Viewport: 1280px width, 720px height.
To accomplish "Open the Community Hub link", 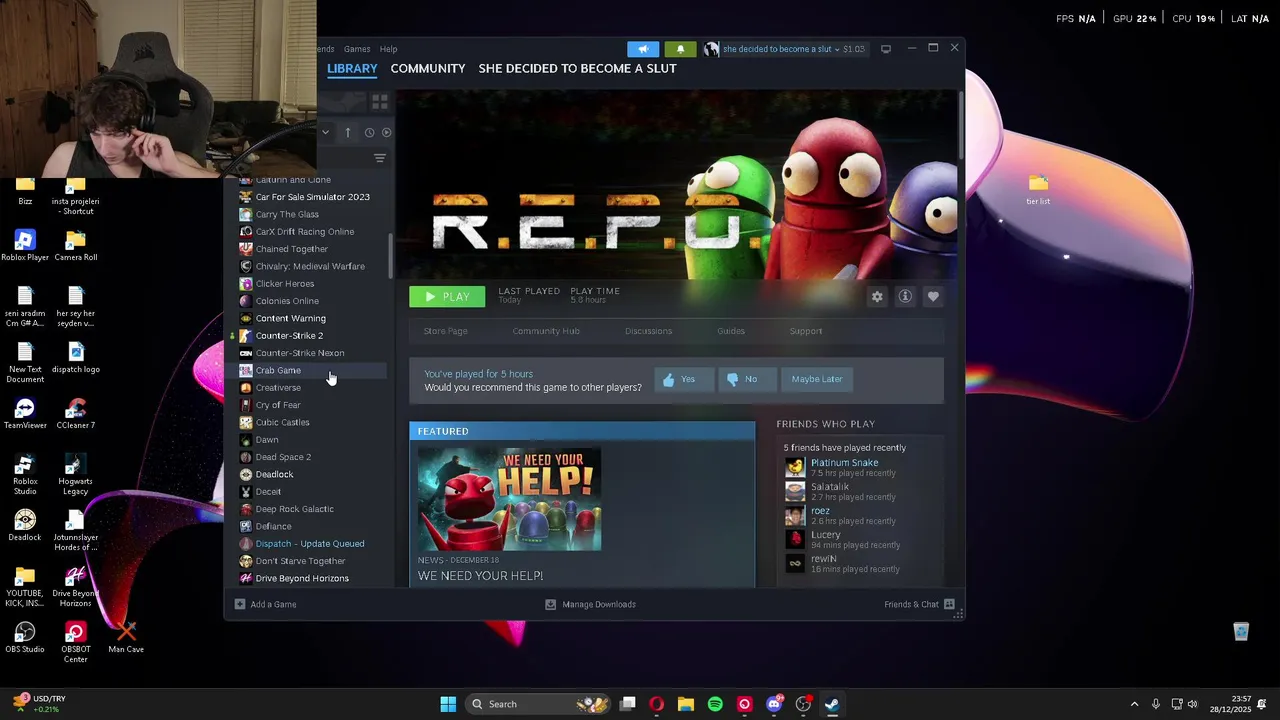I will [546, 331].
